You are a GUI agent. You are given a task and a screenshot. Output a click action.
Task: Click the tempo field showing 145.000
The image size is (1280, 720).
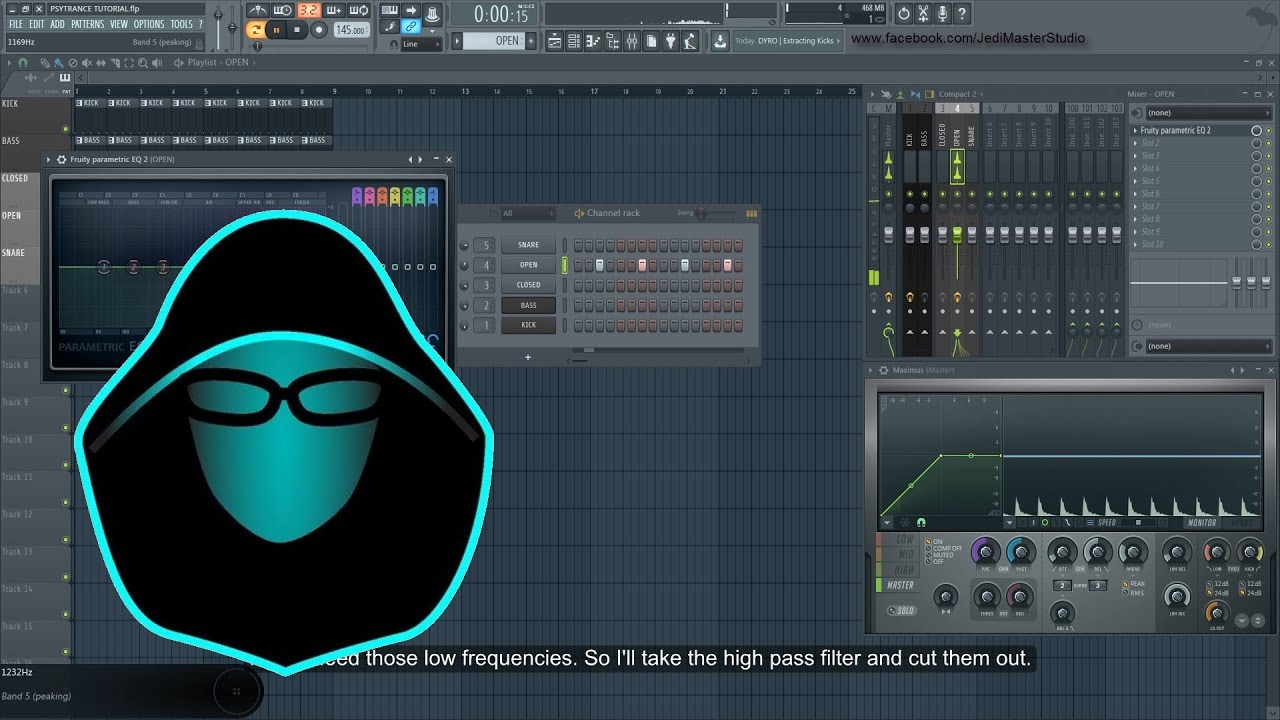(351, 30)
